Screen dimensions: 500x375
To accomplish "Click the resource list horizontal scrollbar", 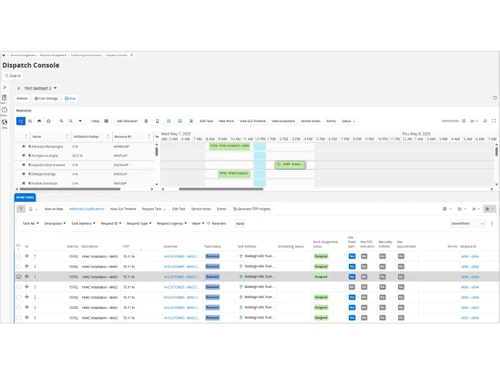I will click(69, 189).
